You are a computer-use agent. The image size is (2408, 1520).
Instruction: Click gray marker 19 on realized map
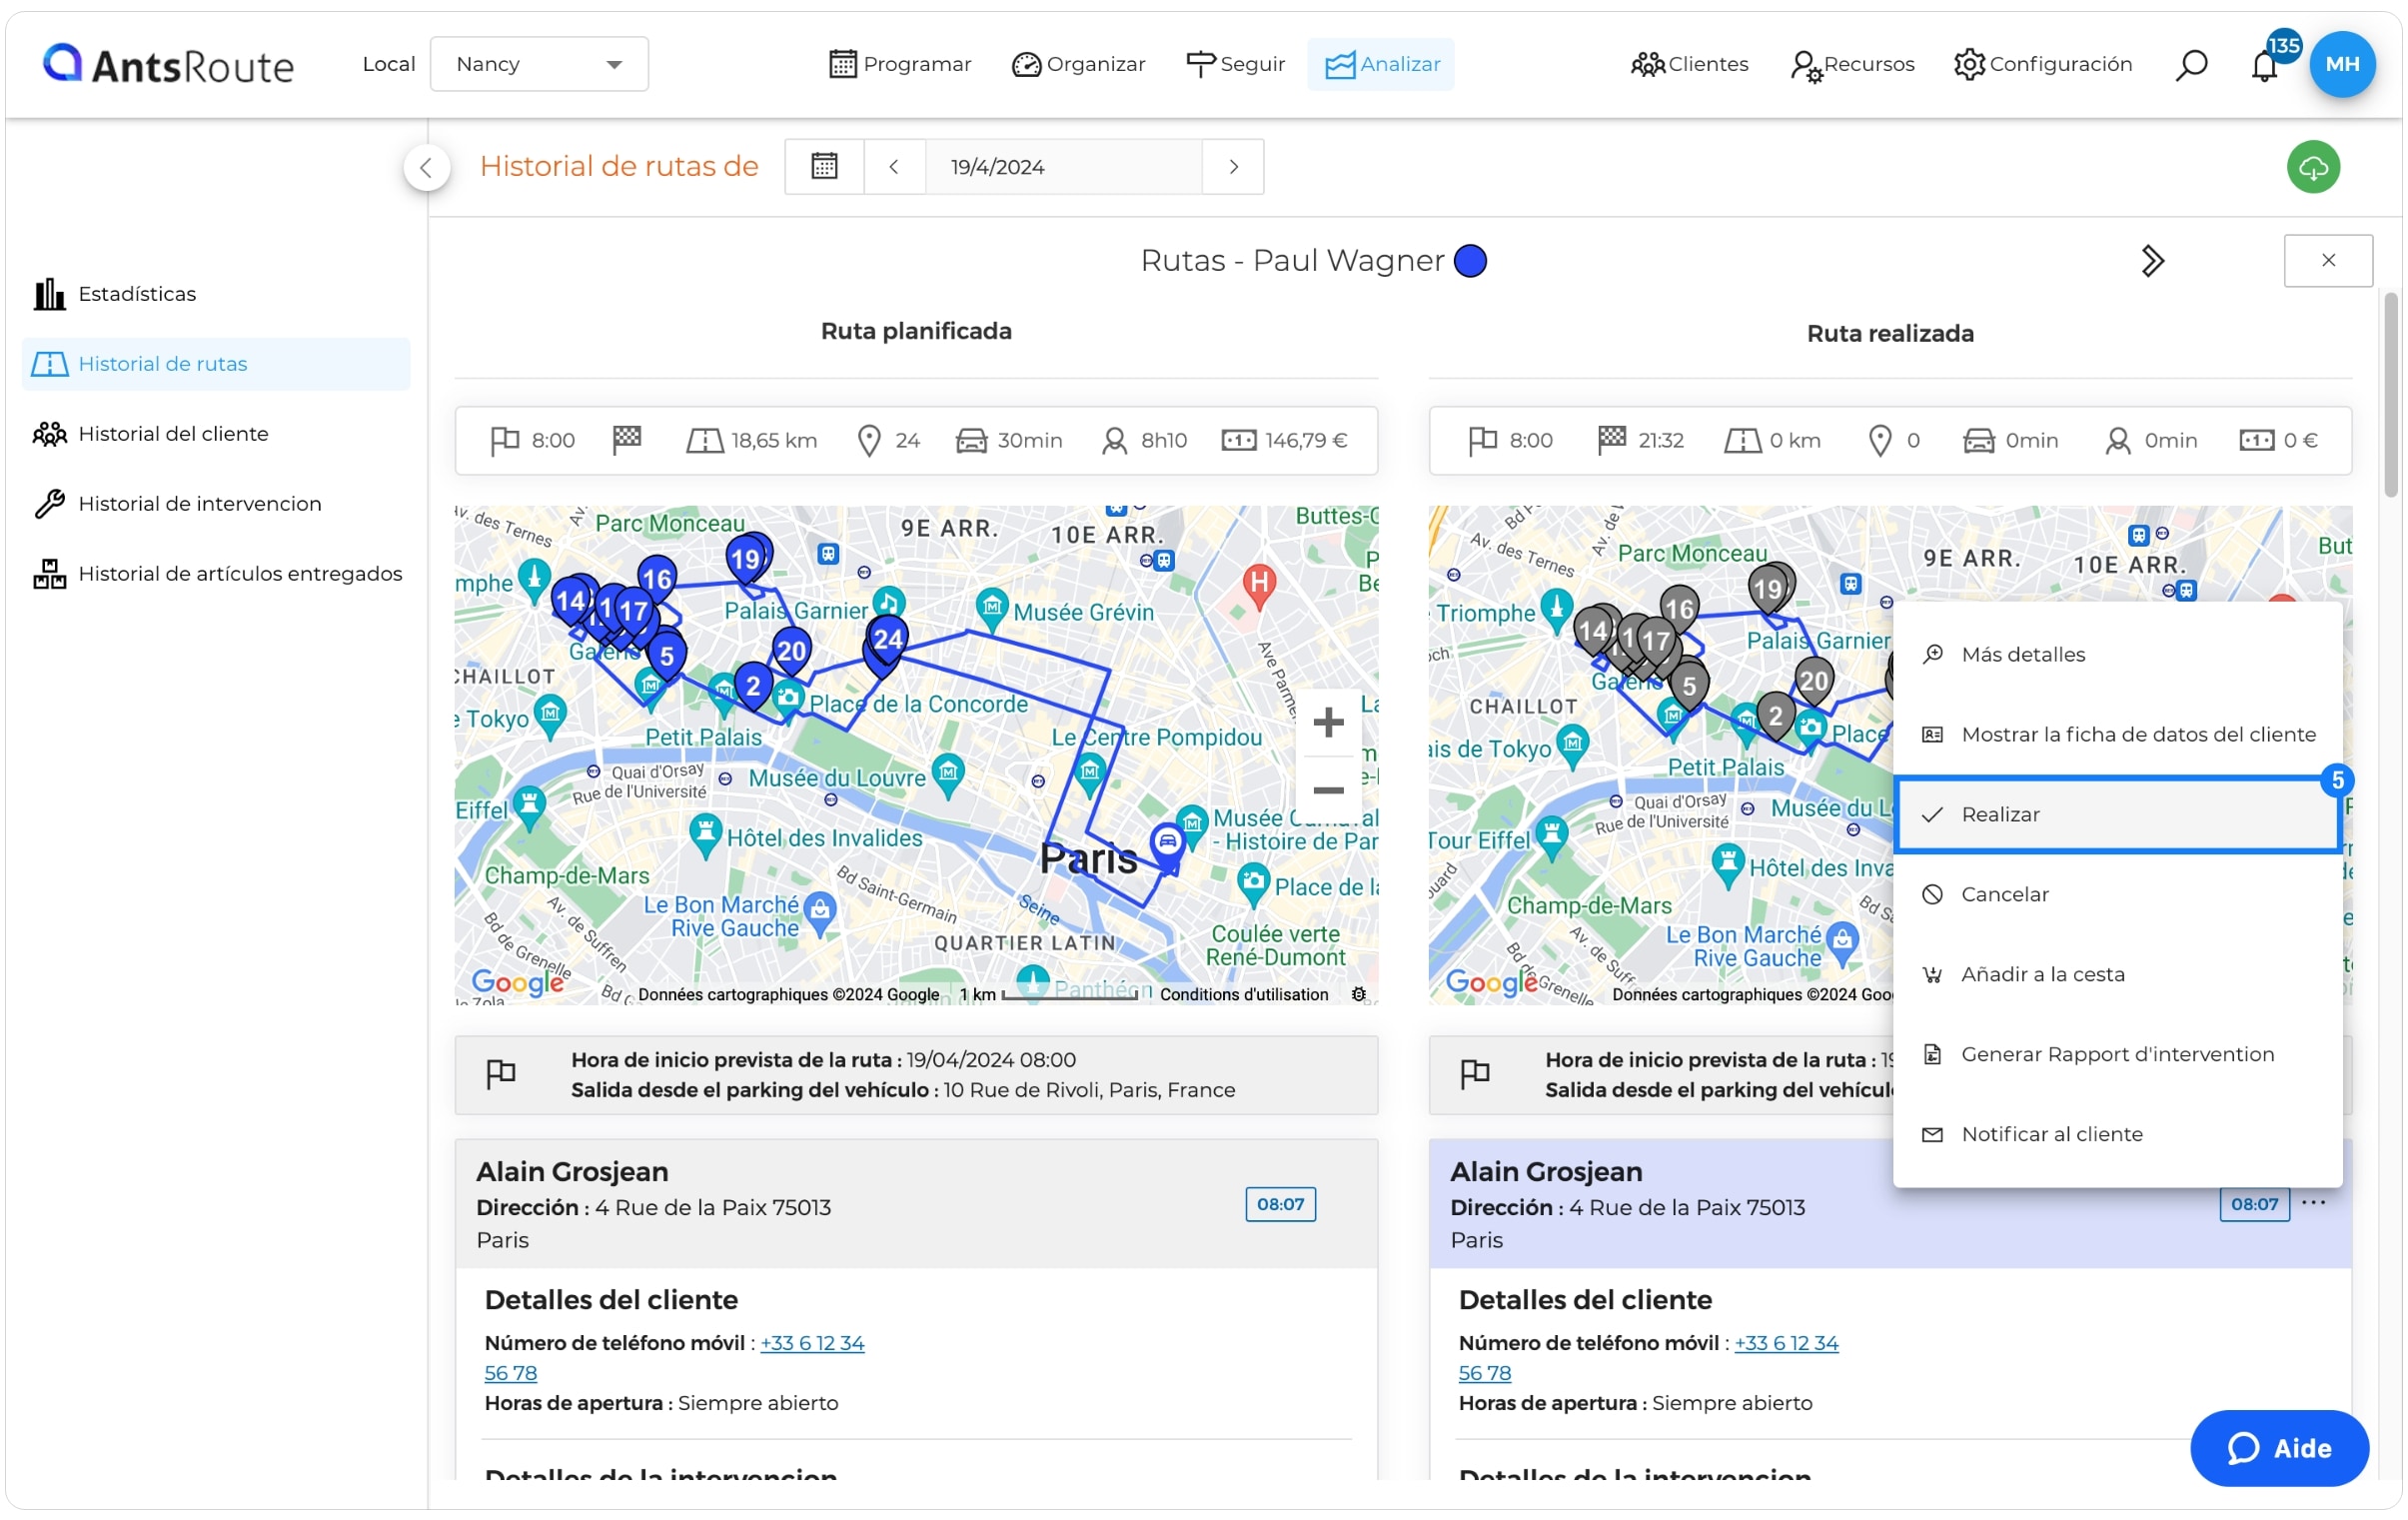(1768, 590)
